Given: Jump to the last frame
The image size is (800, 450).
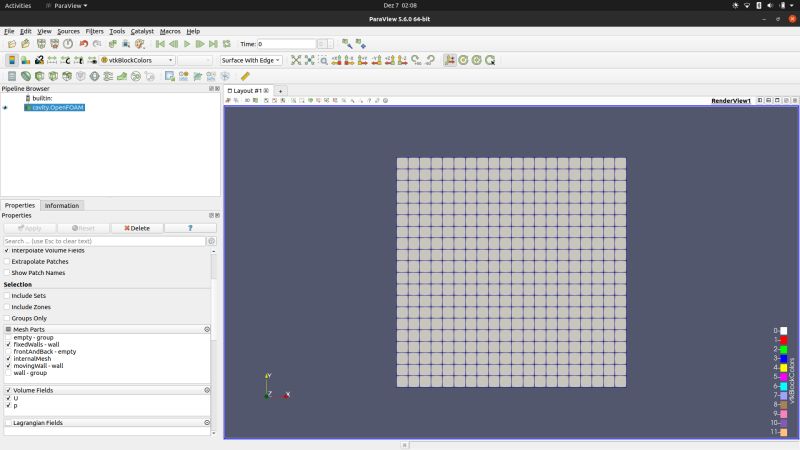Looking at the screenshot, I should [213, 44].
